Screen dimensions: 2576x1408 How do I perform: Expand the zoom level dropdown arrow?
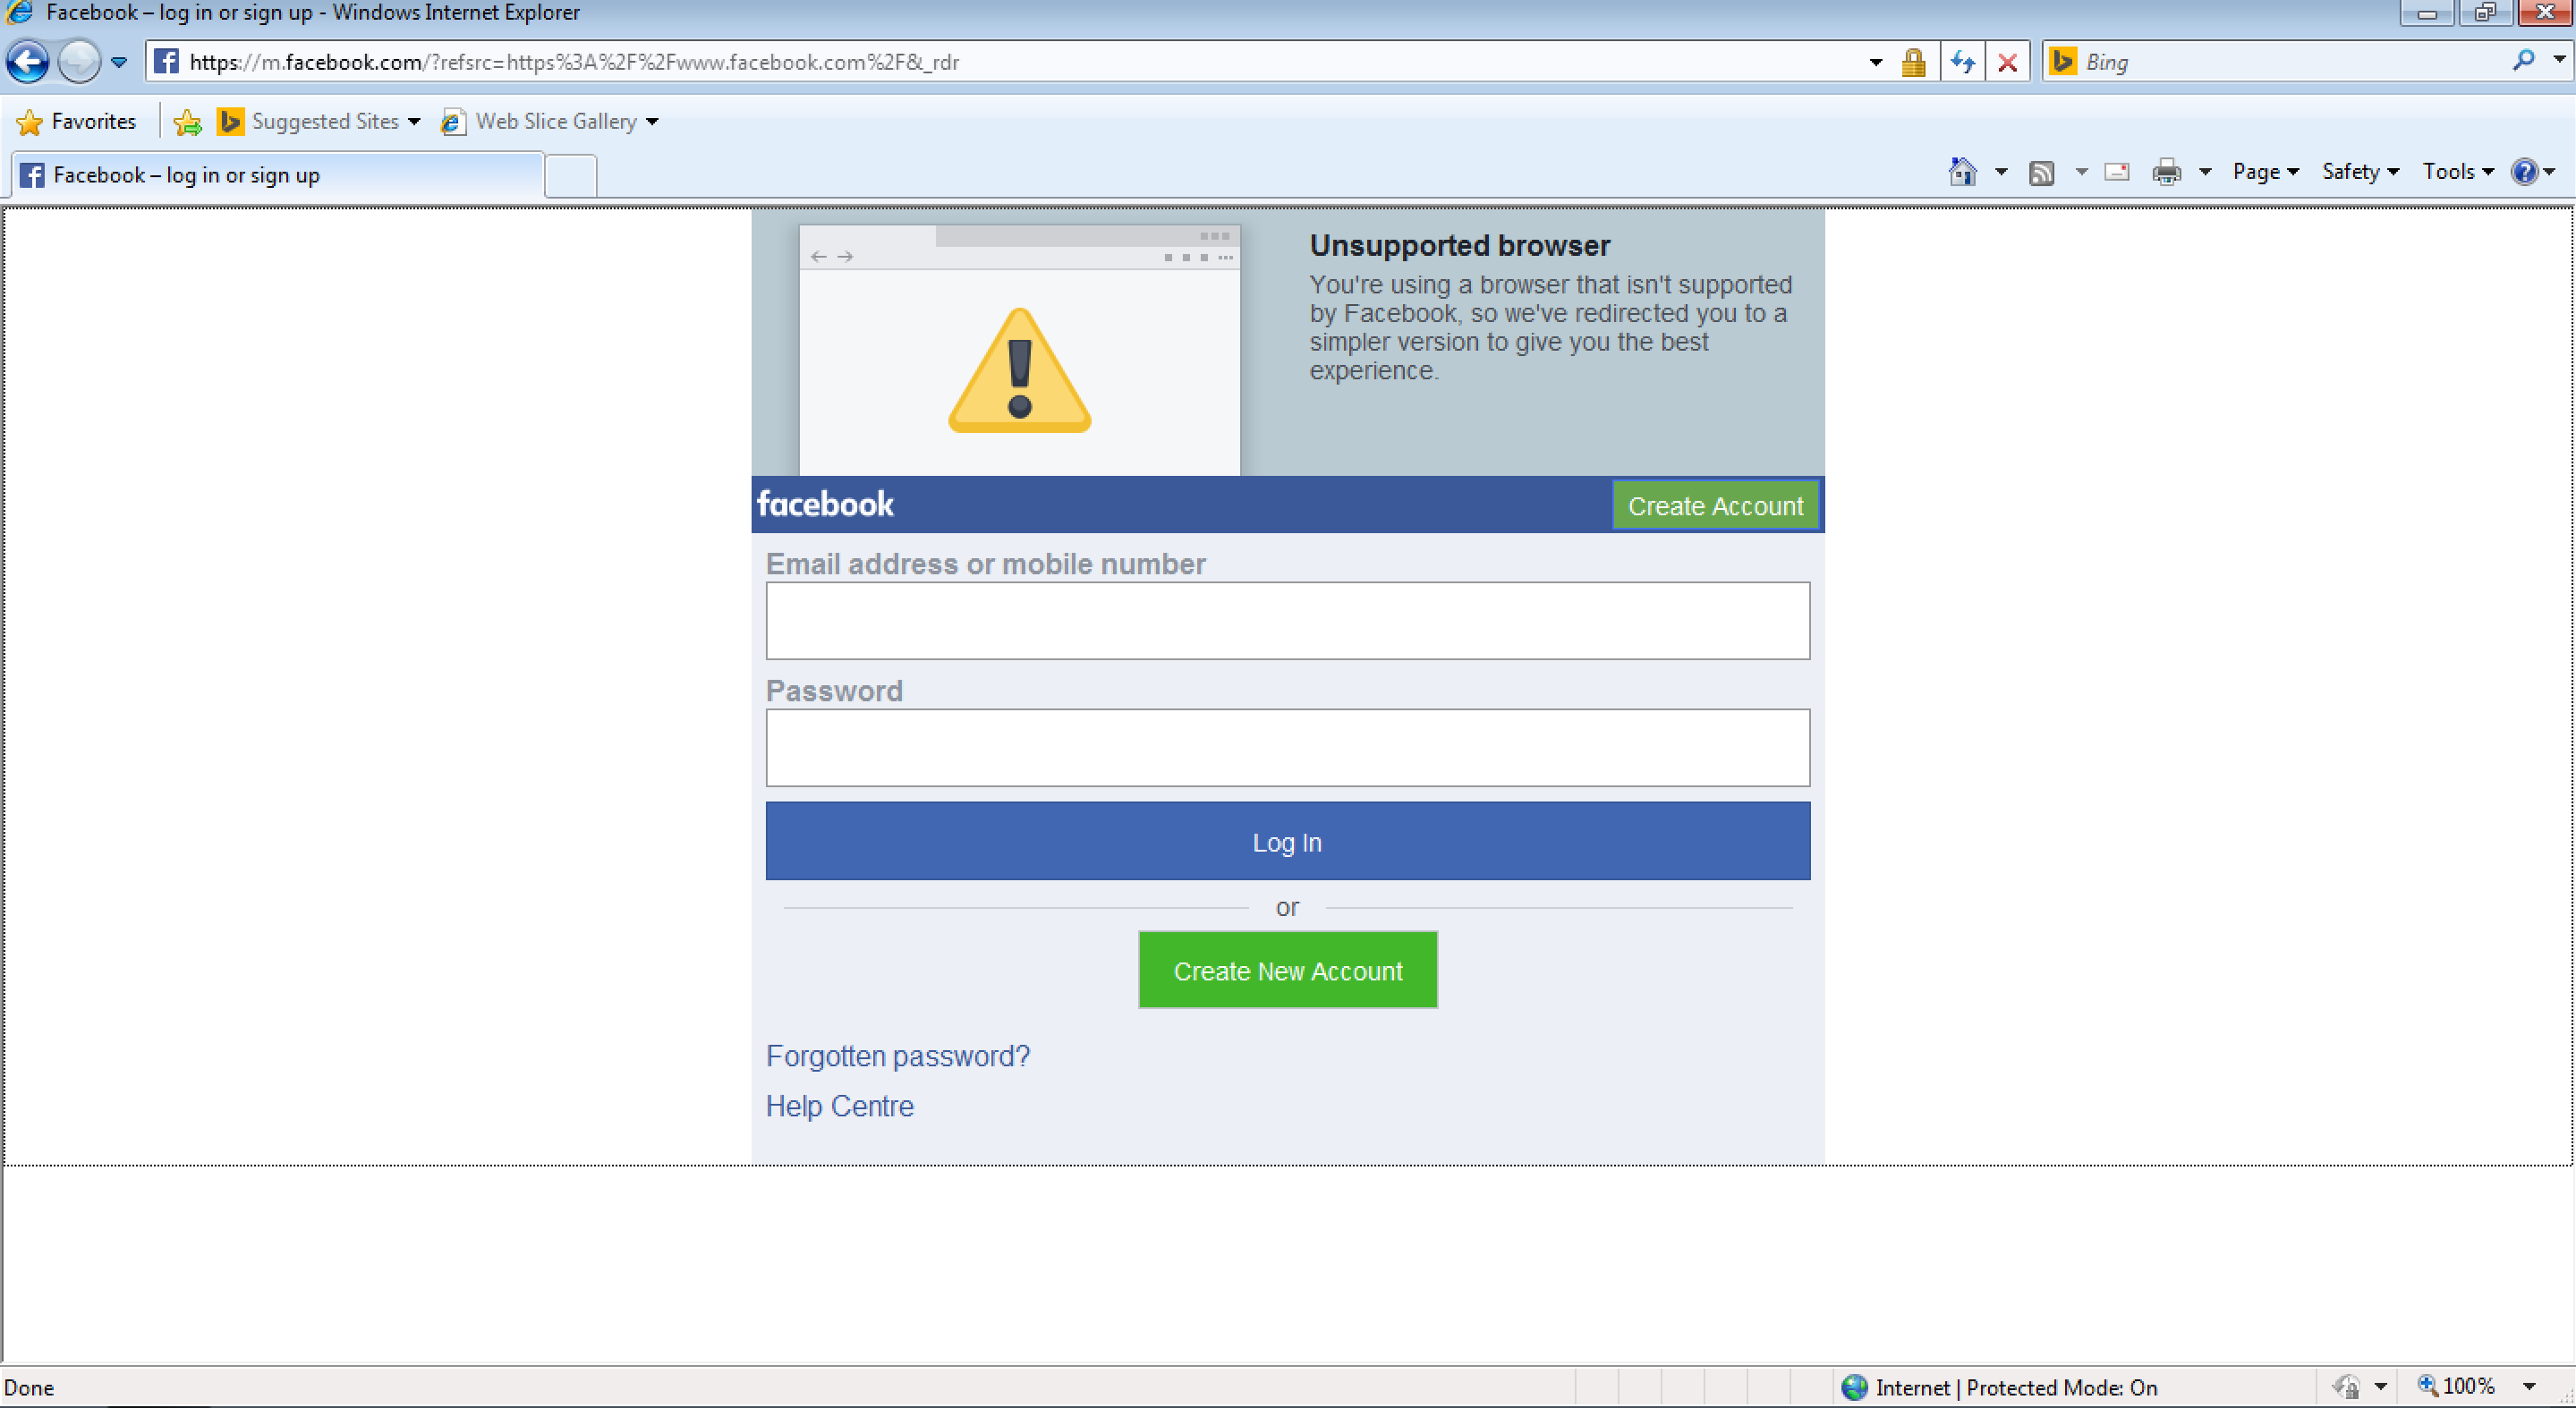[2529, 1387]
